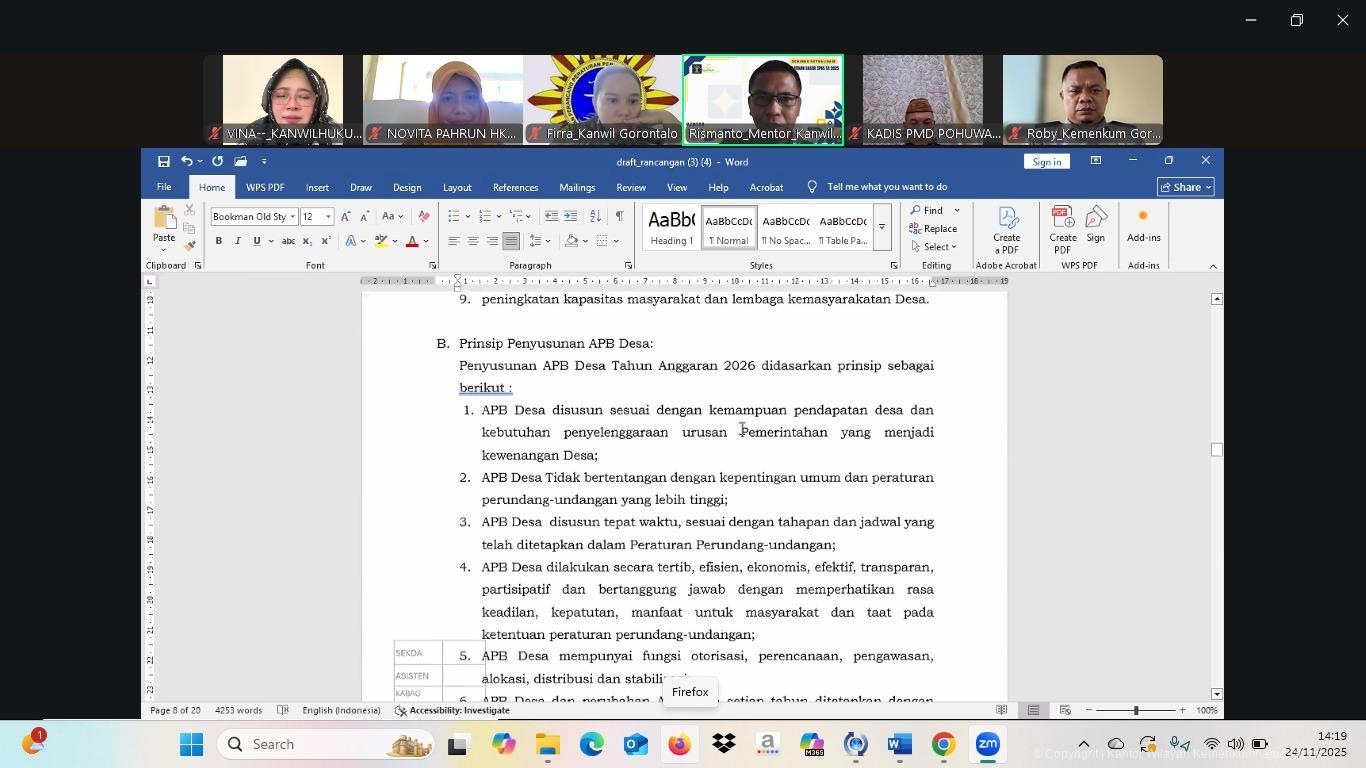Click the Replace button in Editing group
Image resolution: width=1366 pixels, height=768 pixels.
(x=933, y=229)
